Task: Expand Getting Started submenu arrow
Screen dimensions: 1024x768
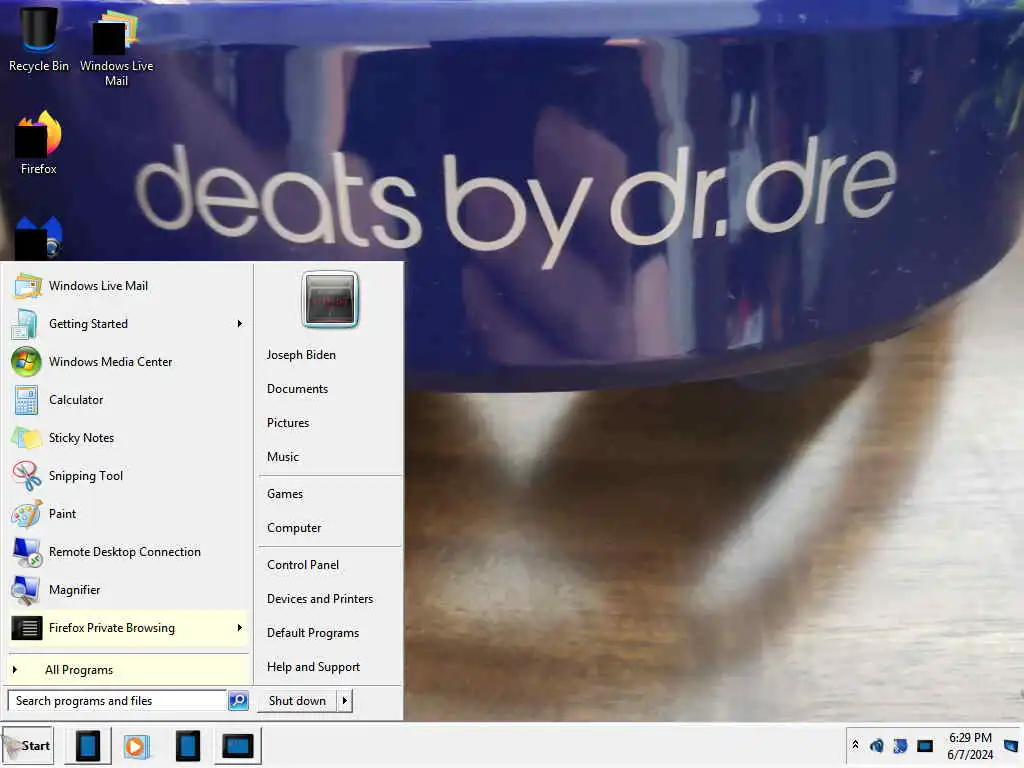Action: coord(240,324)
